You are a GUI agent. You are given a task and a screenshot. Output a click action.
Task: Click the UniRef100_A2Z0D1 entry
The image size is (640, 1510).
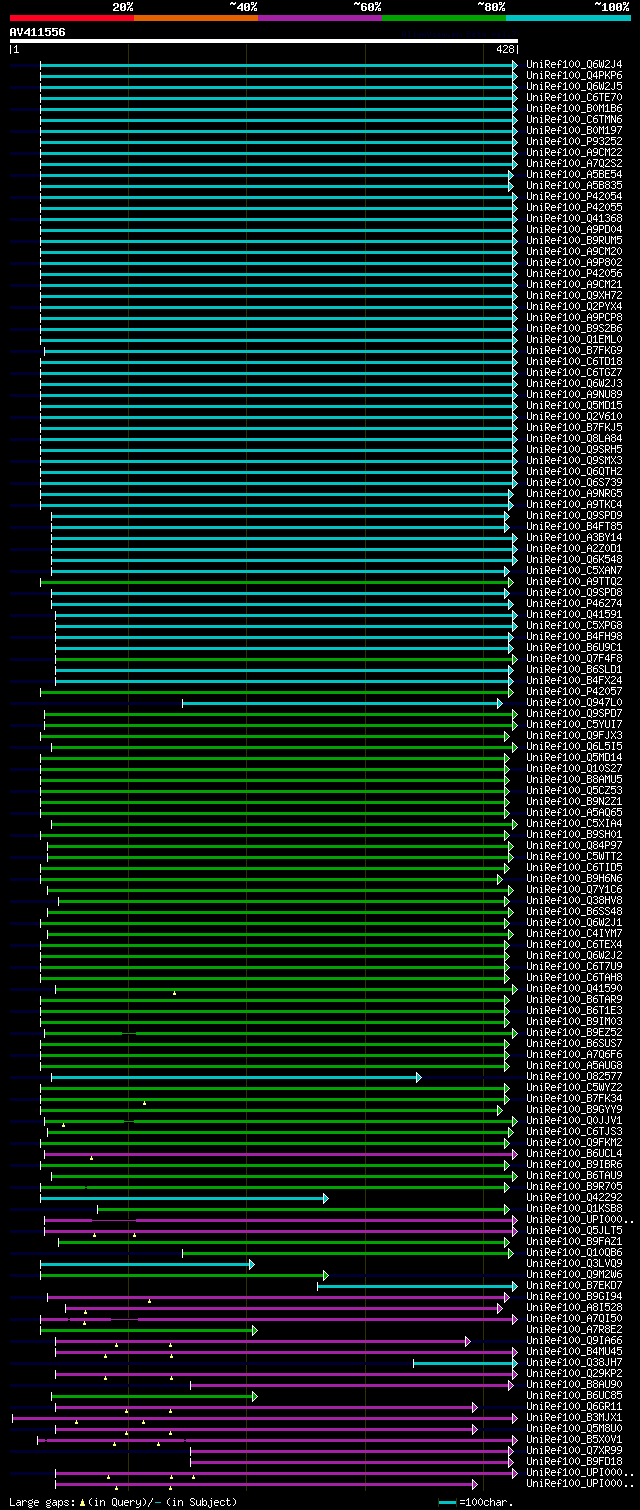574,549
